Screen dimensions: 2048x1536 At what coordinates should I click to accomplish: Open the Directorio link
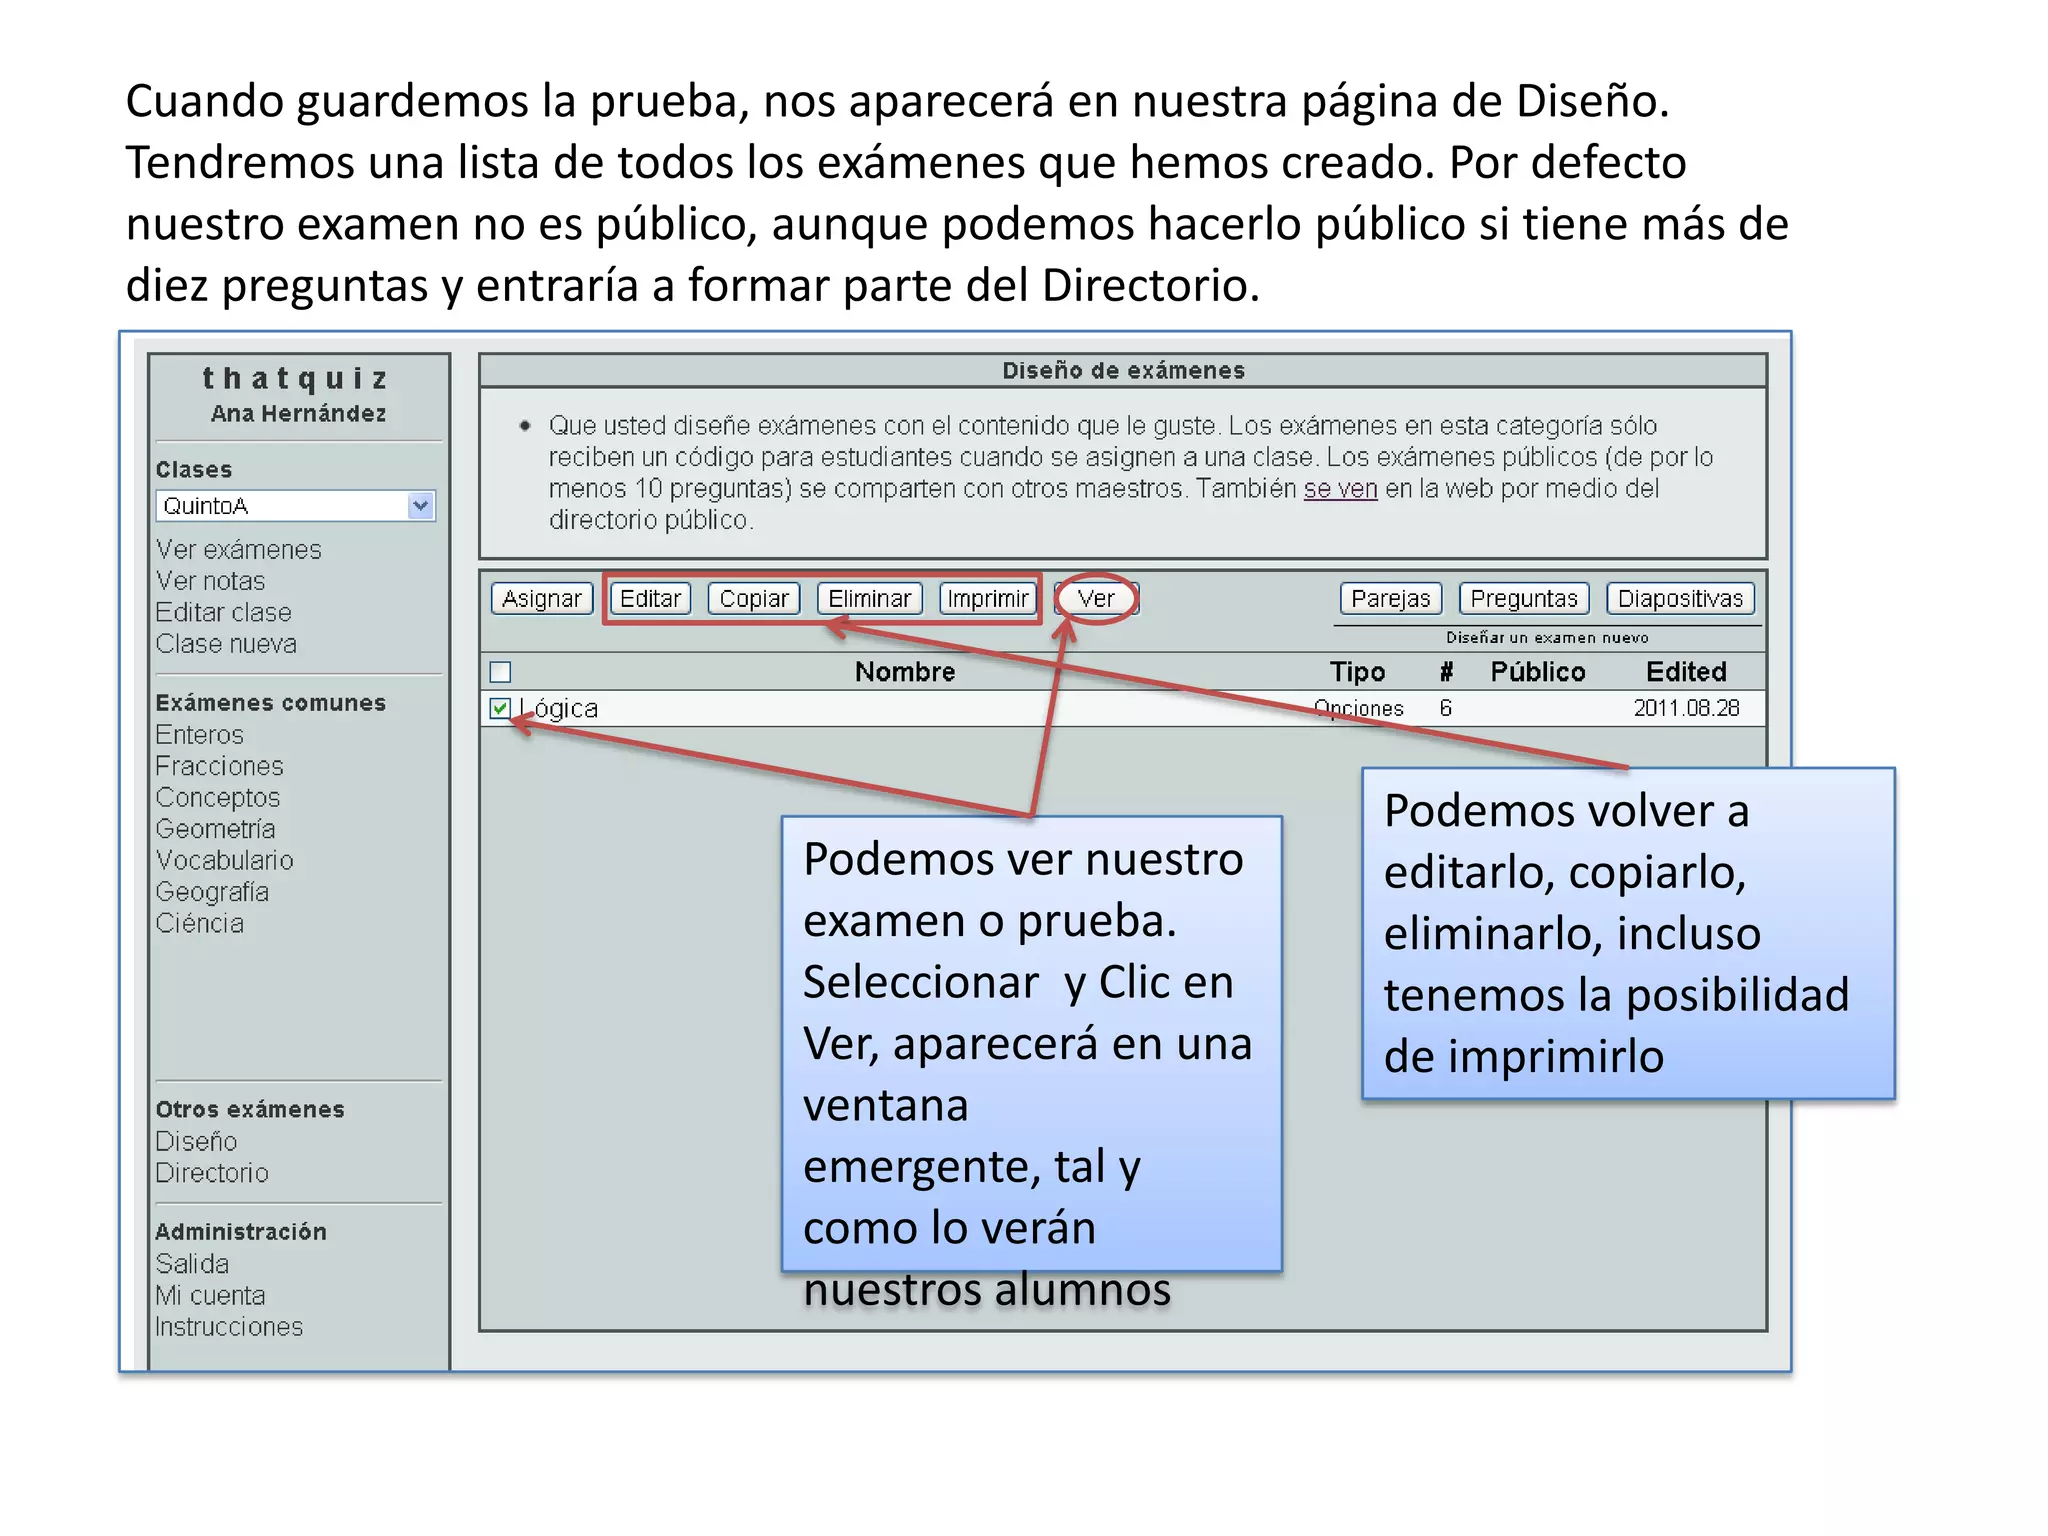[x=212, y=1173]
